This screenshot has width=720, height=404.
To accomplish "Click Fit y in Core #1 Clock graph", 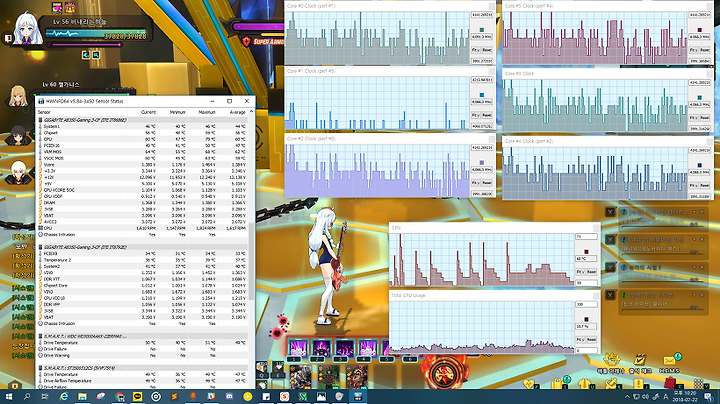I will click(476, 115).
